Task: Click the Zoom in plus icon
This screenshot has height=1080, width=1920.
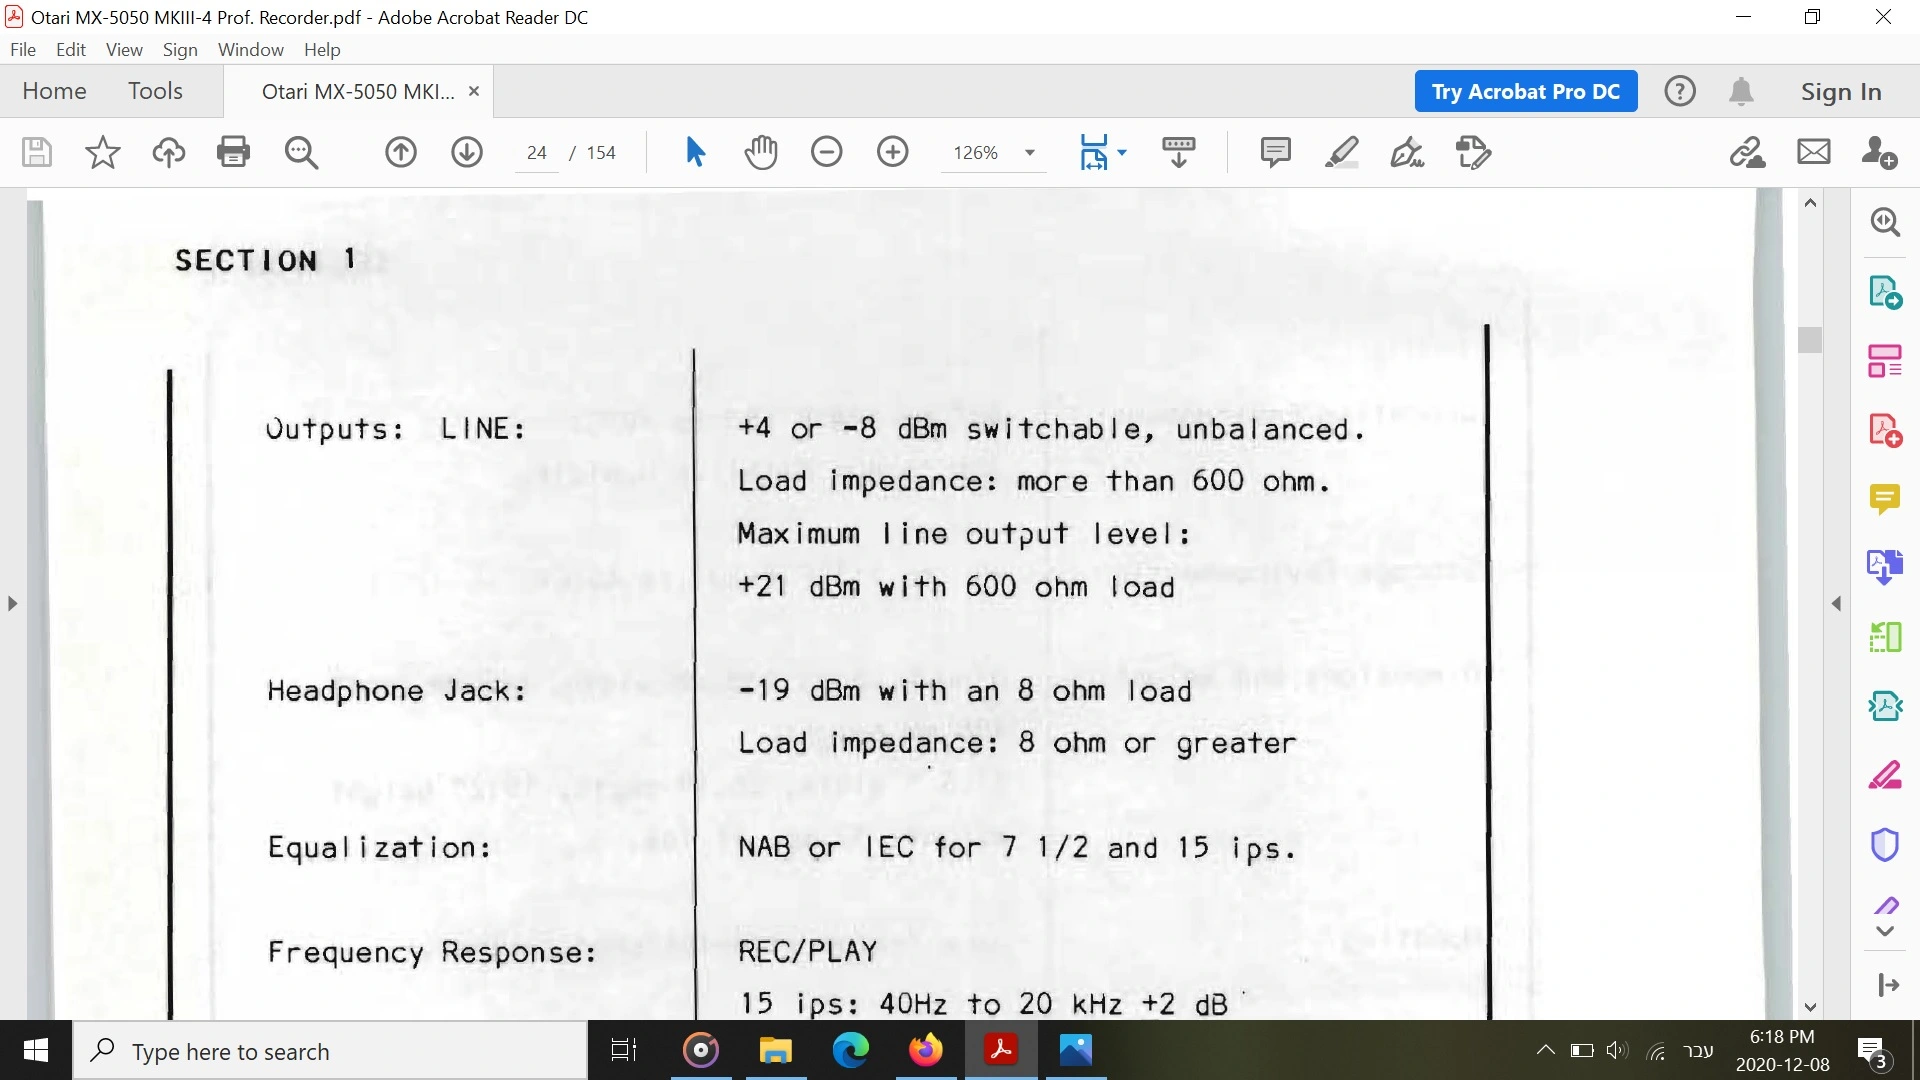Action: coord(893,152)
